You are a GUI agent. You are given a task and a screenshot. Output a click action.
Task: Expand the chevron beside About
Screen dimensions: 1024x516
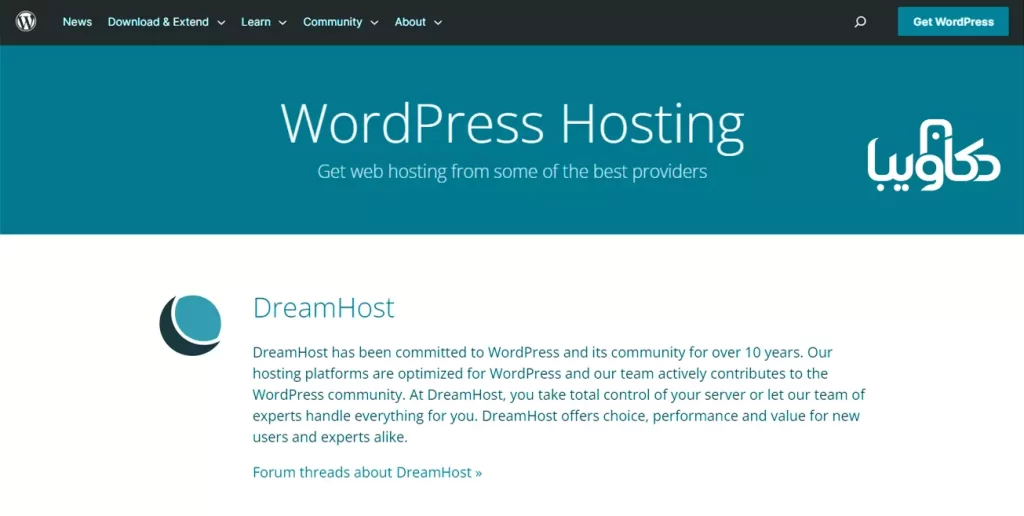pos(438,22)
